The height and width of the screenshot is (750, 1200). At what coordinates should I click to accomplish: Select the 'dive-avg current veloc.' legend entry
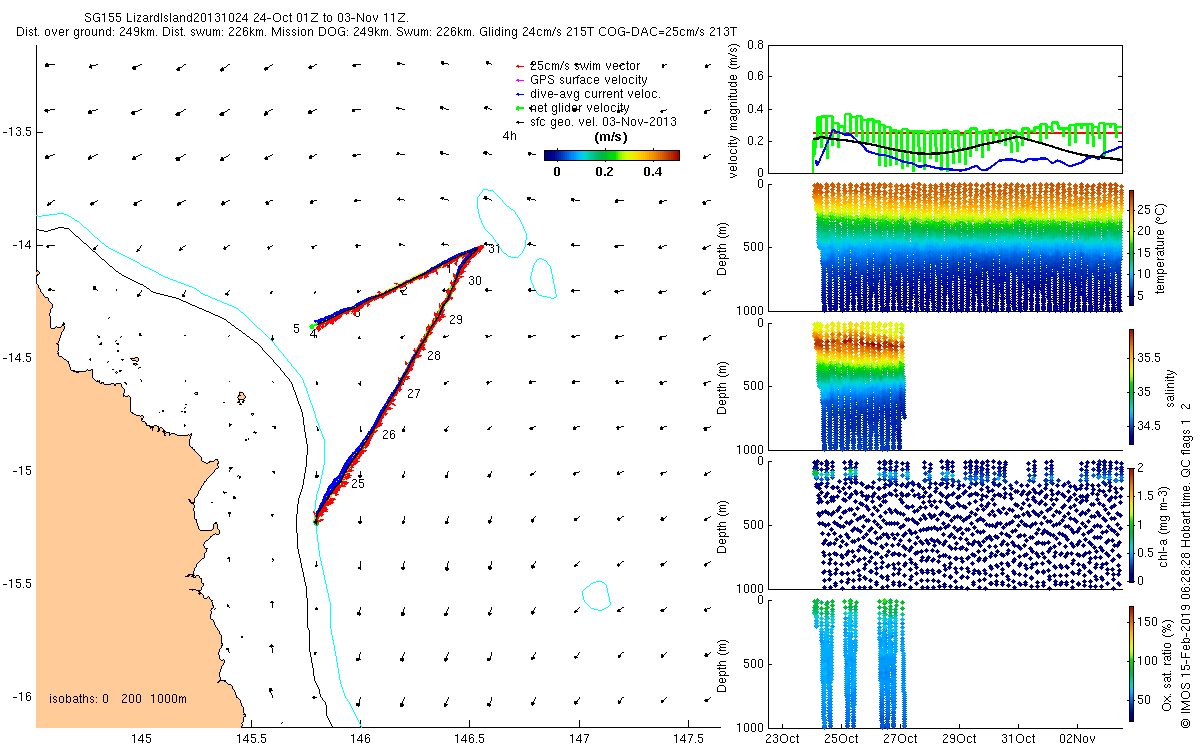587,93
